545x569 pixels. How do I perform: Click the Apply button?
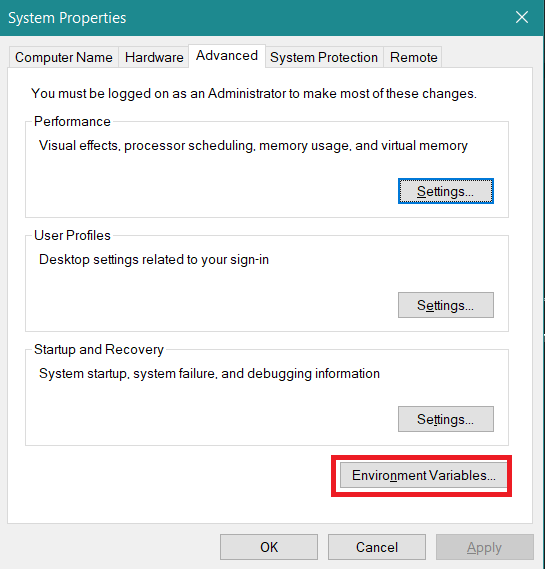(x=484, y=547)
